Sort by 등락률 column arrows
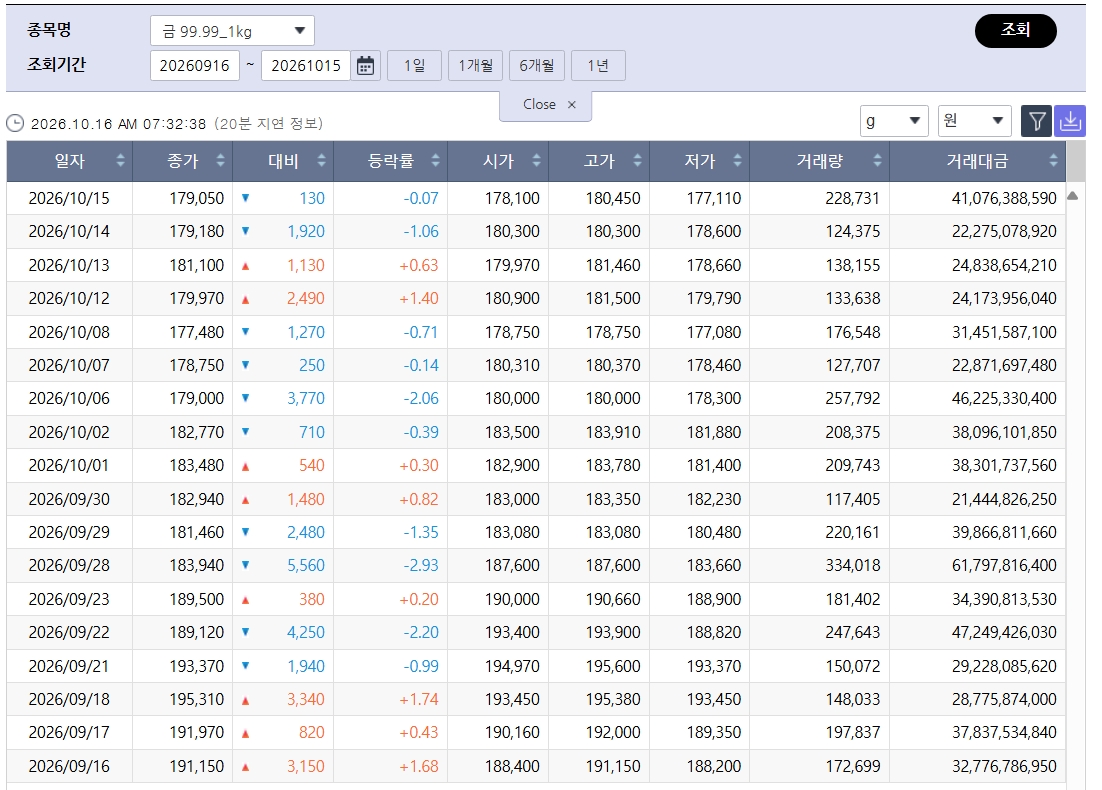 pyautogui.click(x=436, y=161)
